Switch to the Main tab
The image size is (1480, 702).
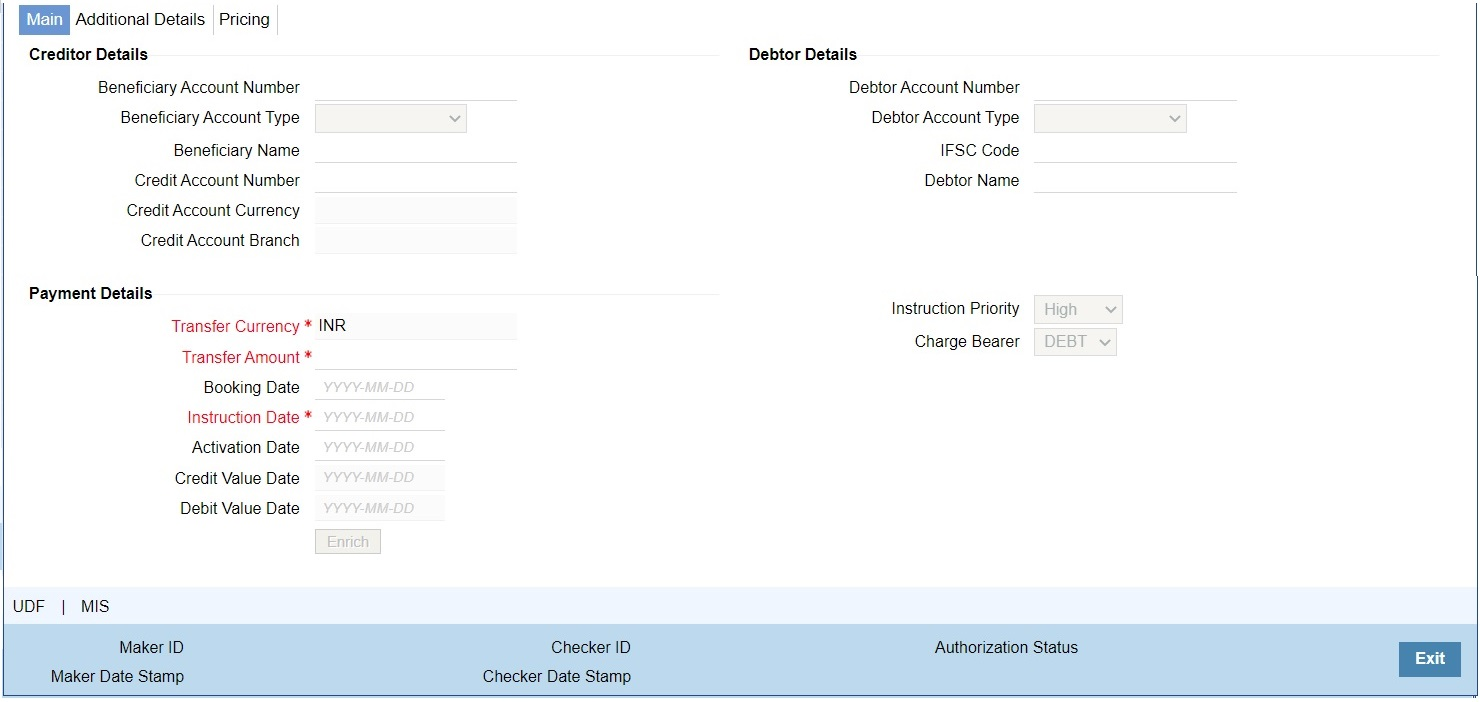click(x=44, y=19)
